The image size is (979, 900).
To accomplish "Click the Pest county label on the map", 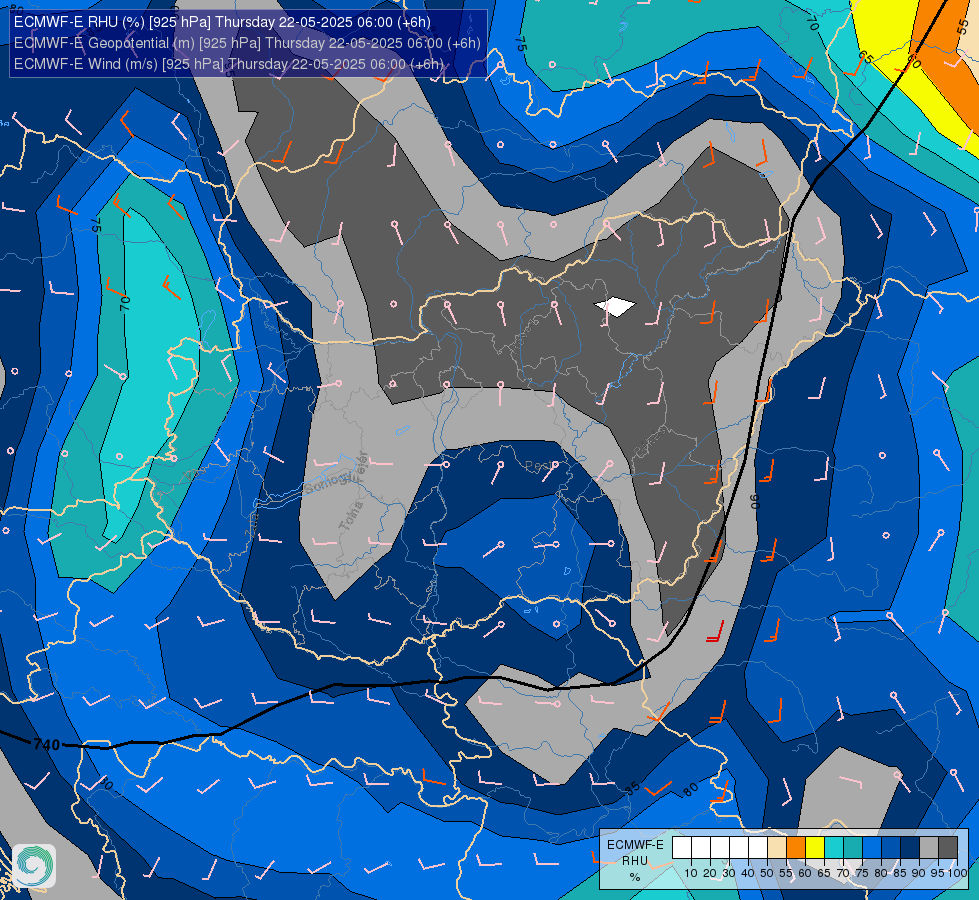I will [x=539, y=466].
